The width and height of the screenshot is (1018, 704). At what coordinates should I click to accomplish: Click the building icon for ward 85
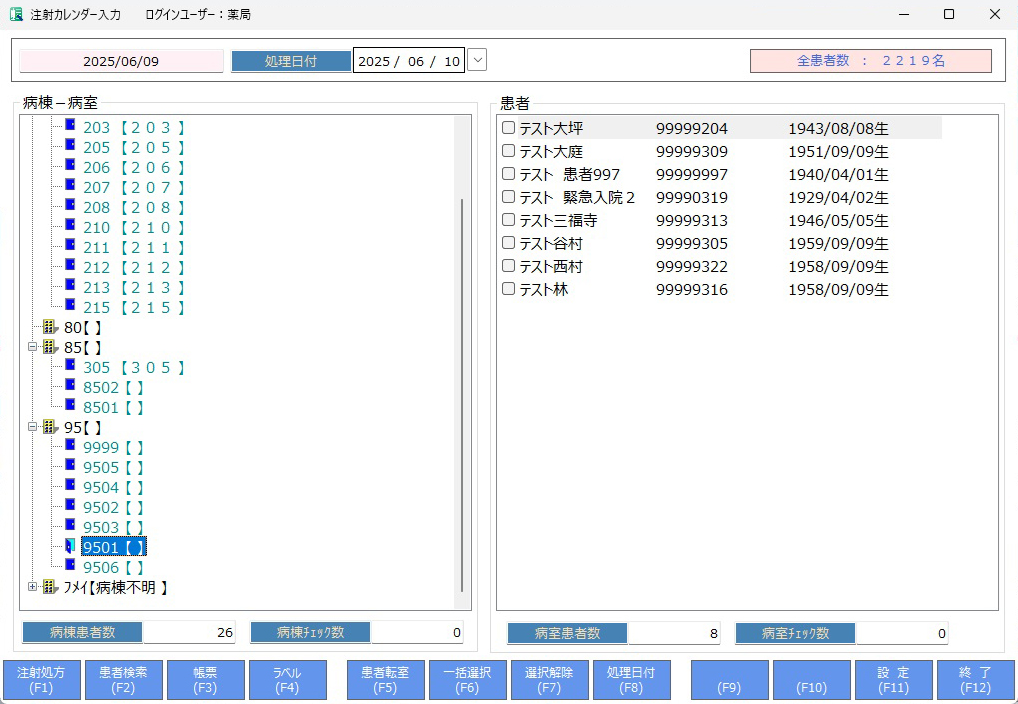(x=50, y=347)
